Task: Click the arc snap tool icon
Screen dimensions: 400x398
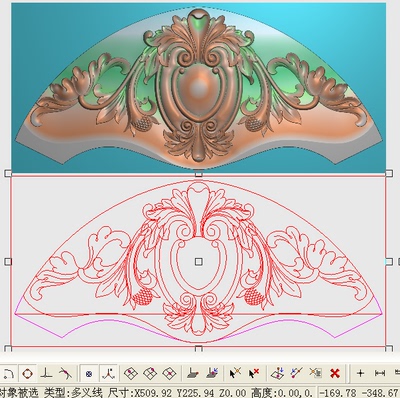Action: click(8, 373)
